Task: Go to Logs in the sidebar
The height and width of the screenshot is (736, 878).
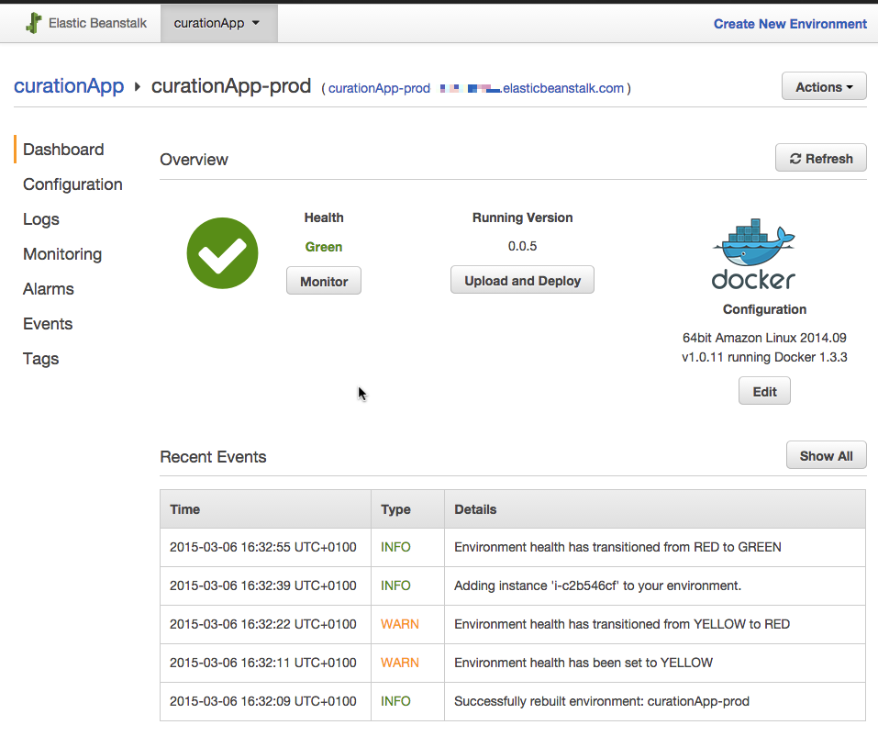Action: [x=41, y=220]
